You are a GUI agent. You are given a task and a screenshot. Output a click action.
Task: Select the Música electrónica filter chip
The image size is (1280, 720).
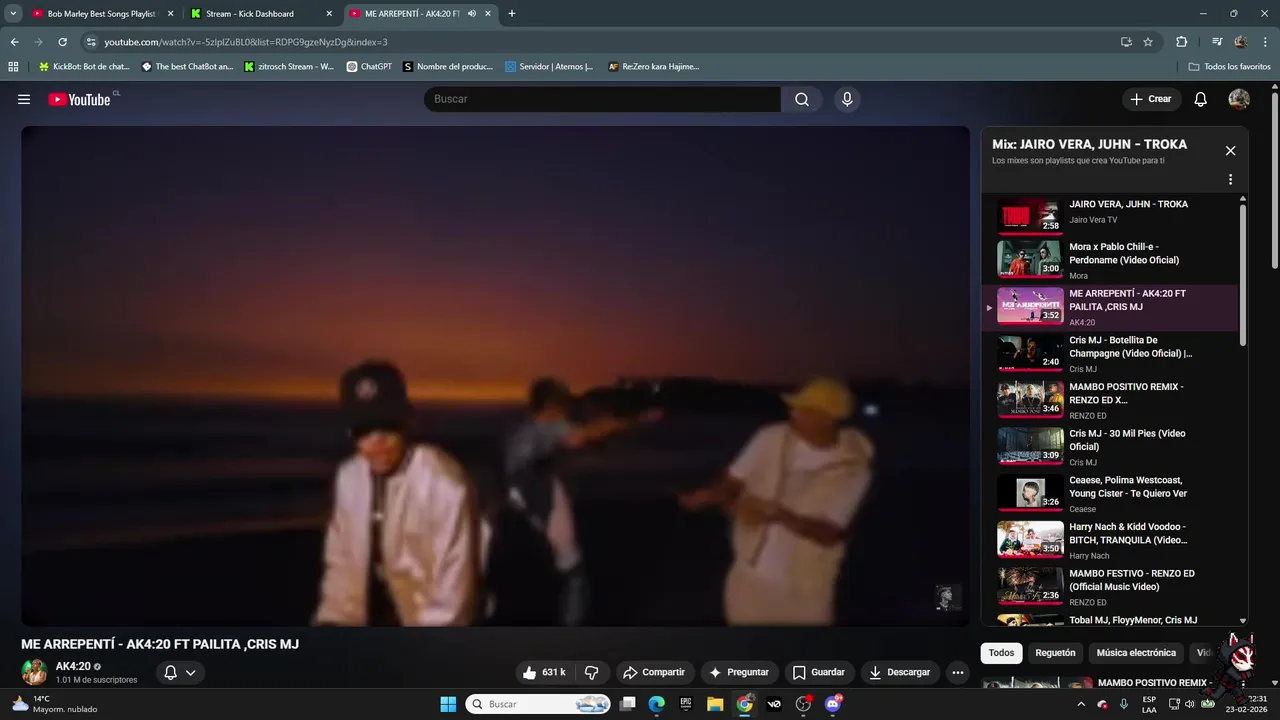point(1136,653)
